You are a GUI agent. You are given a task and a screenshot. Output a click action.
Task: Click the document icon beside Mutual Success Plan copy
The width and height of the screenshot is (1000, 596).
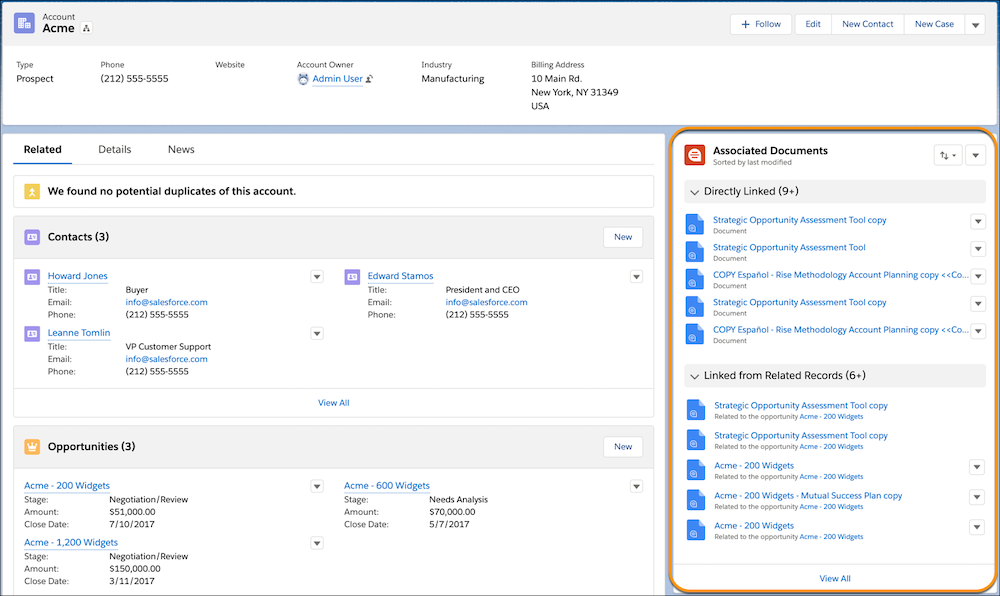pos(694,500)
